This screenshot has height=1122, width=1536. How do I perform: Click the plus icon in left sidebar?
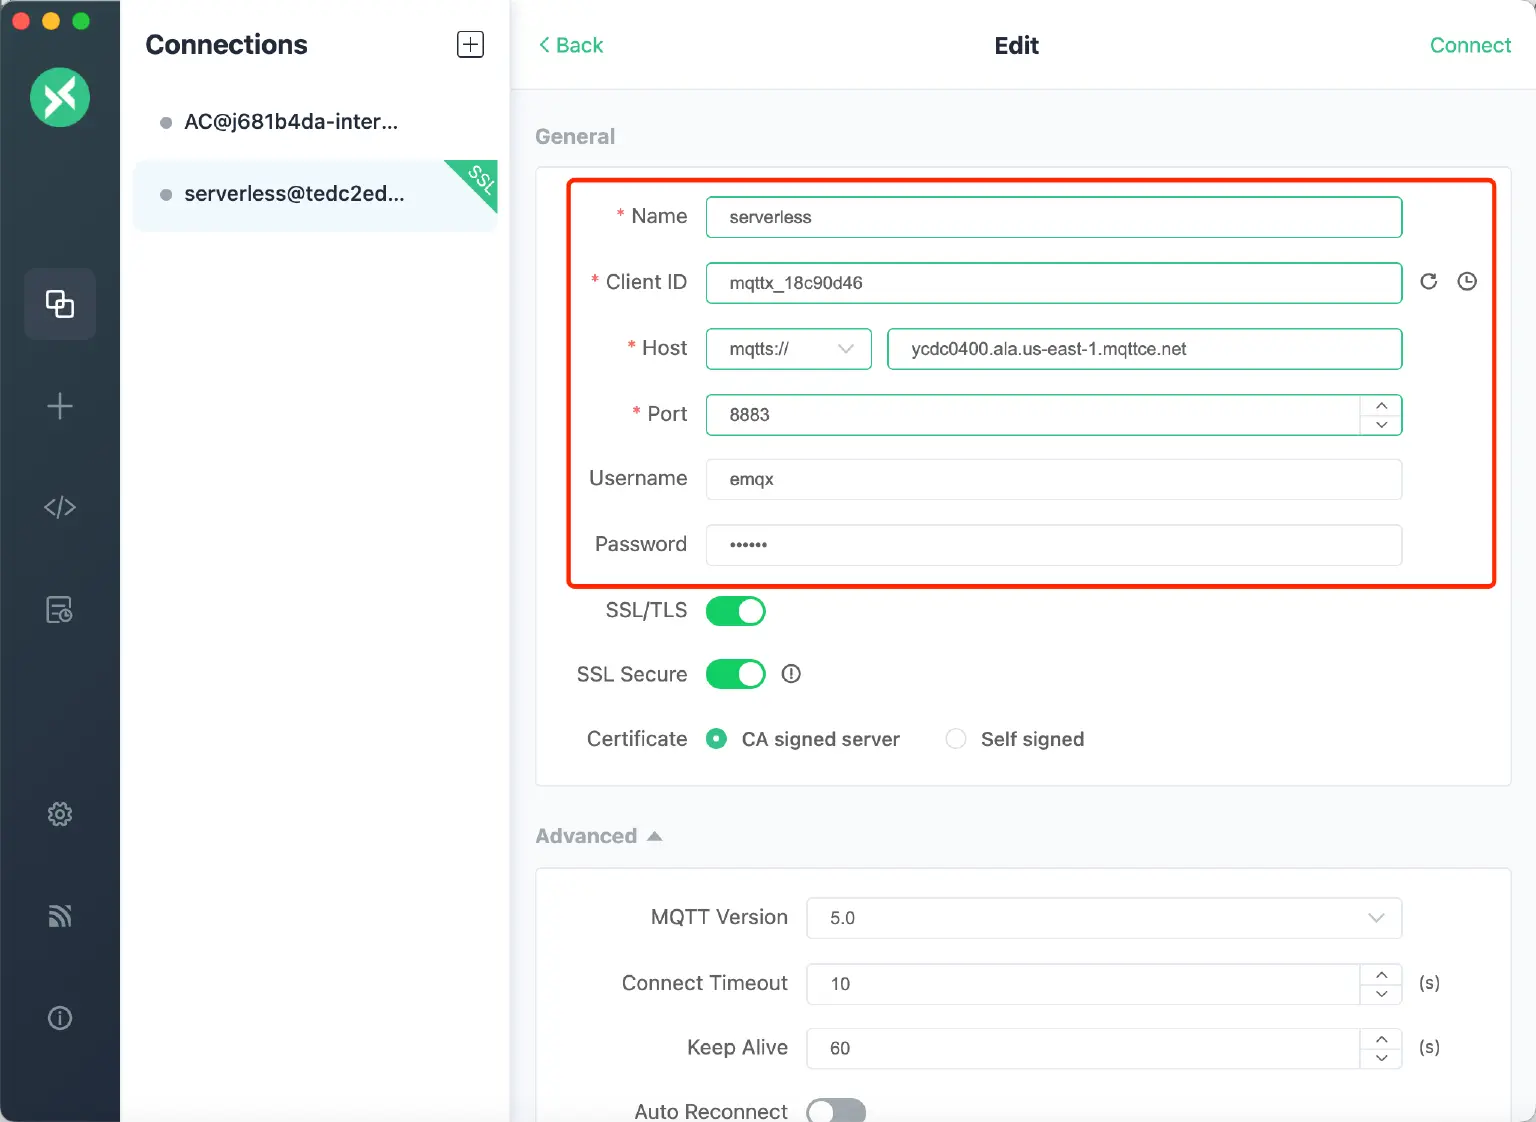60,406
